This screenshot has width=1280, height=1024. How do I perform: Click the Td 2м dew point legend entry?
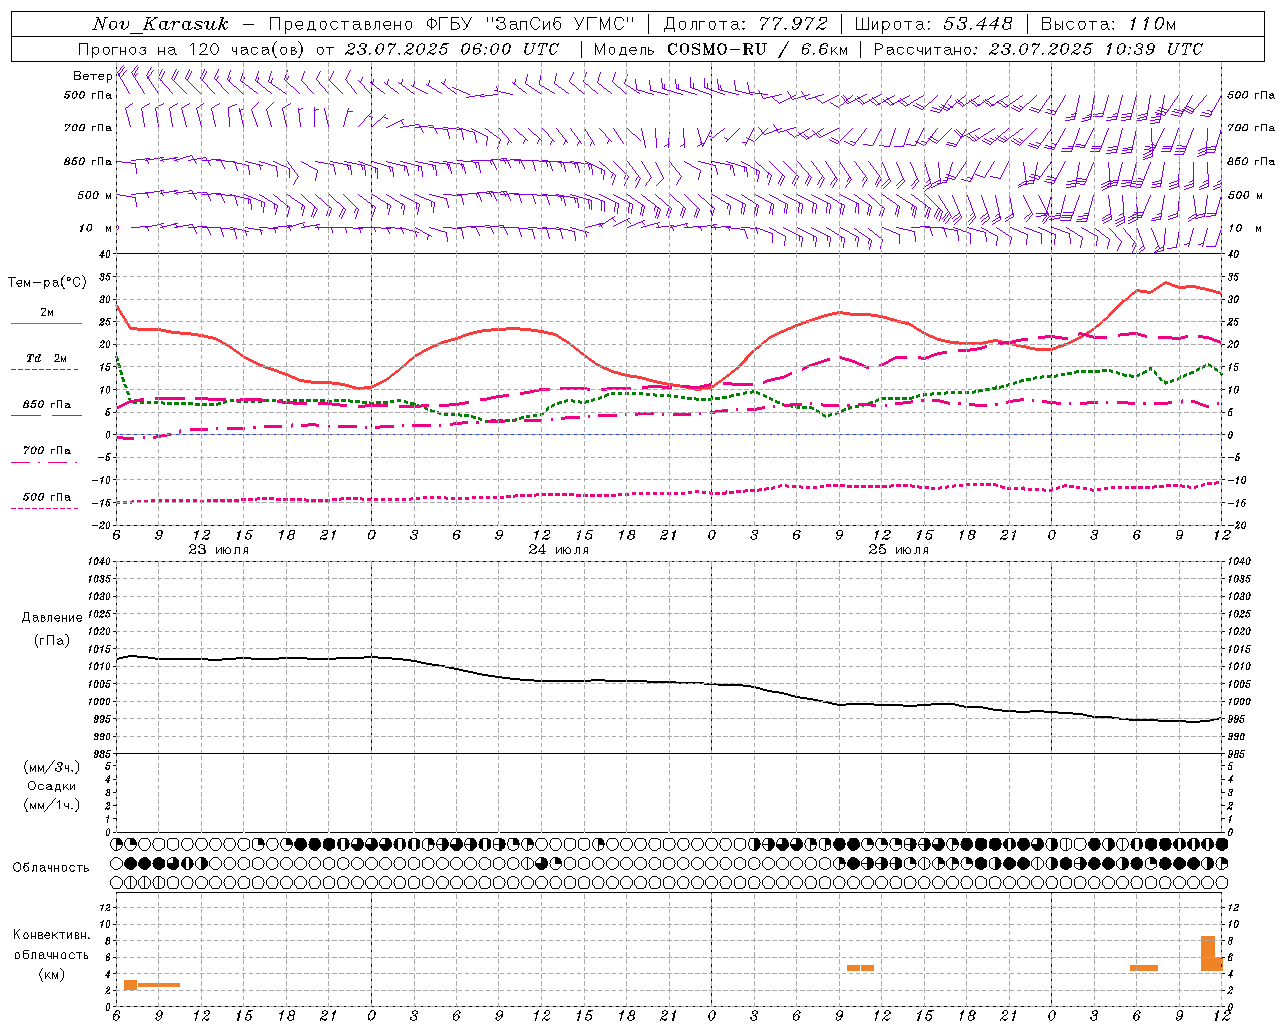(46, 358)
